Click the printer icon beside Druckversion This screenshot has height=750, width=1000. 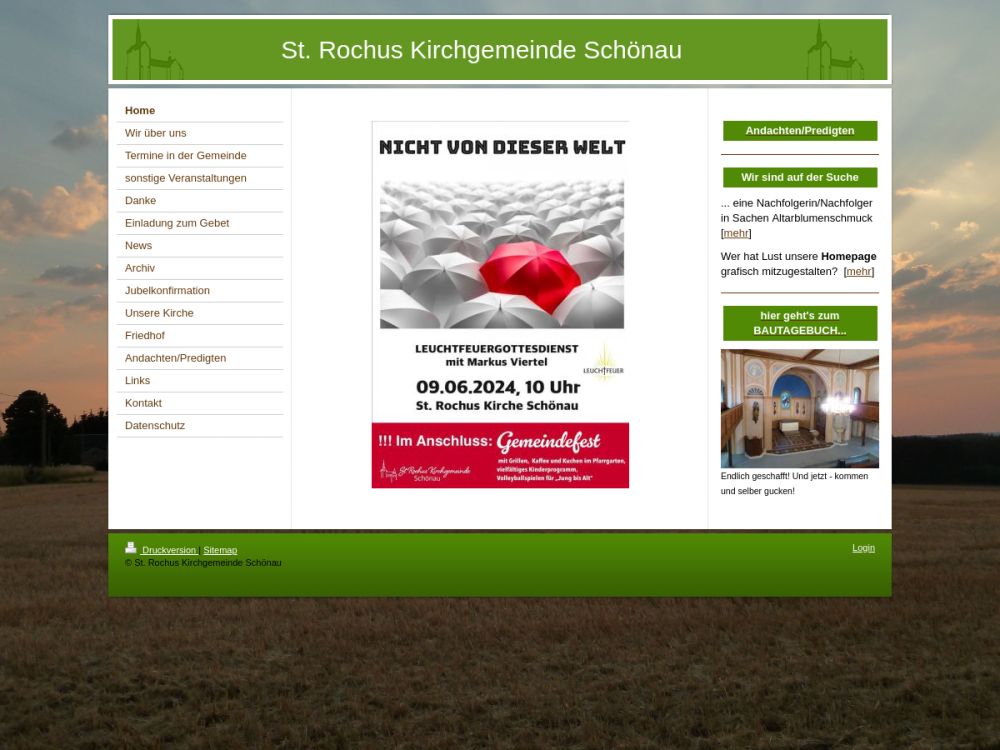[x=131, y=548]
